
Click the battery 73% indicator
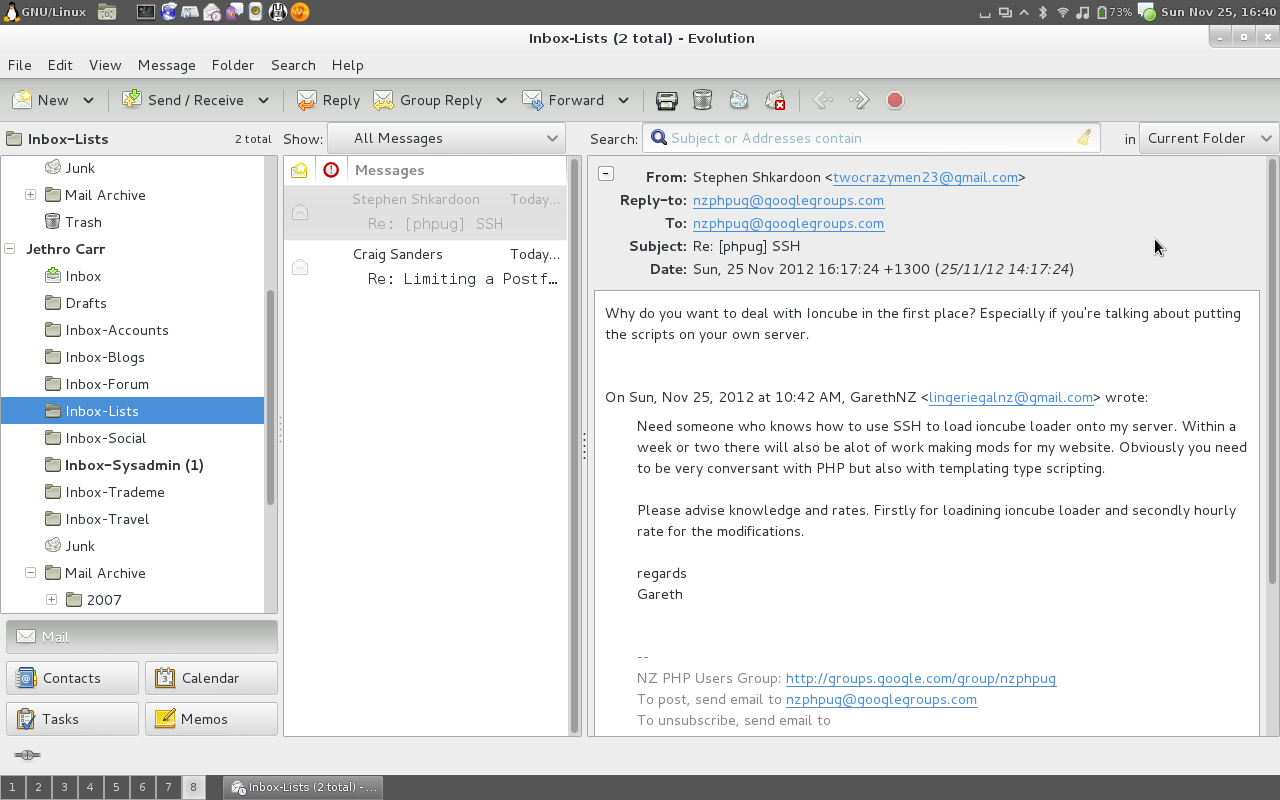click(1114, 12)
